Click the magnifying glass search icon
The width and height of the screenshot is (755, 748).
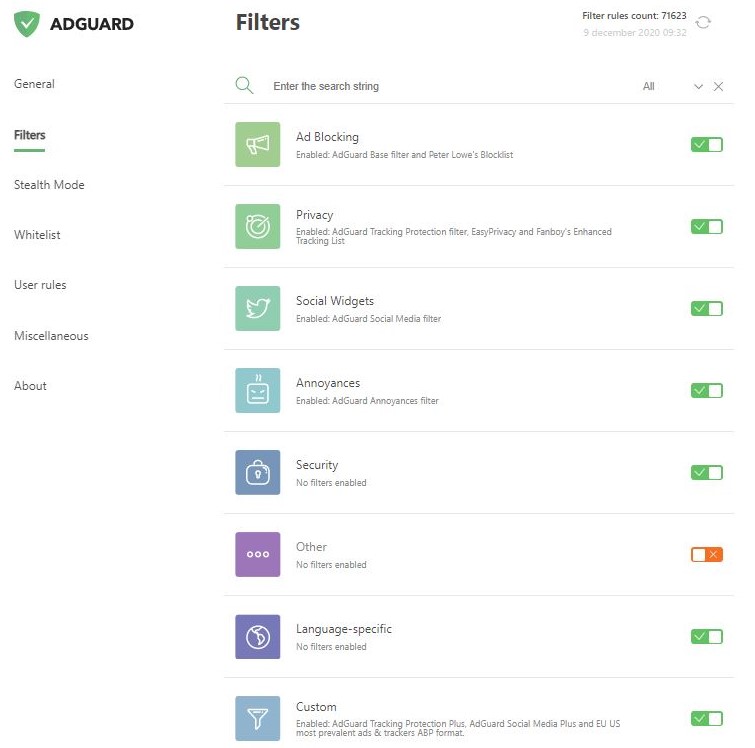click(244, 85)
